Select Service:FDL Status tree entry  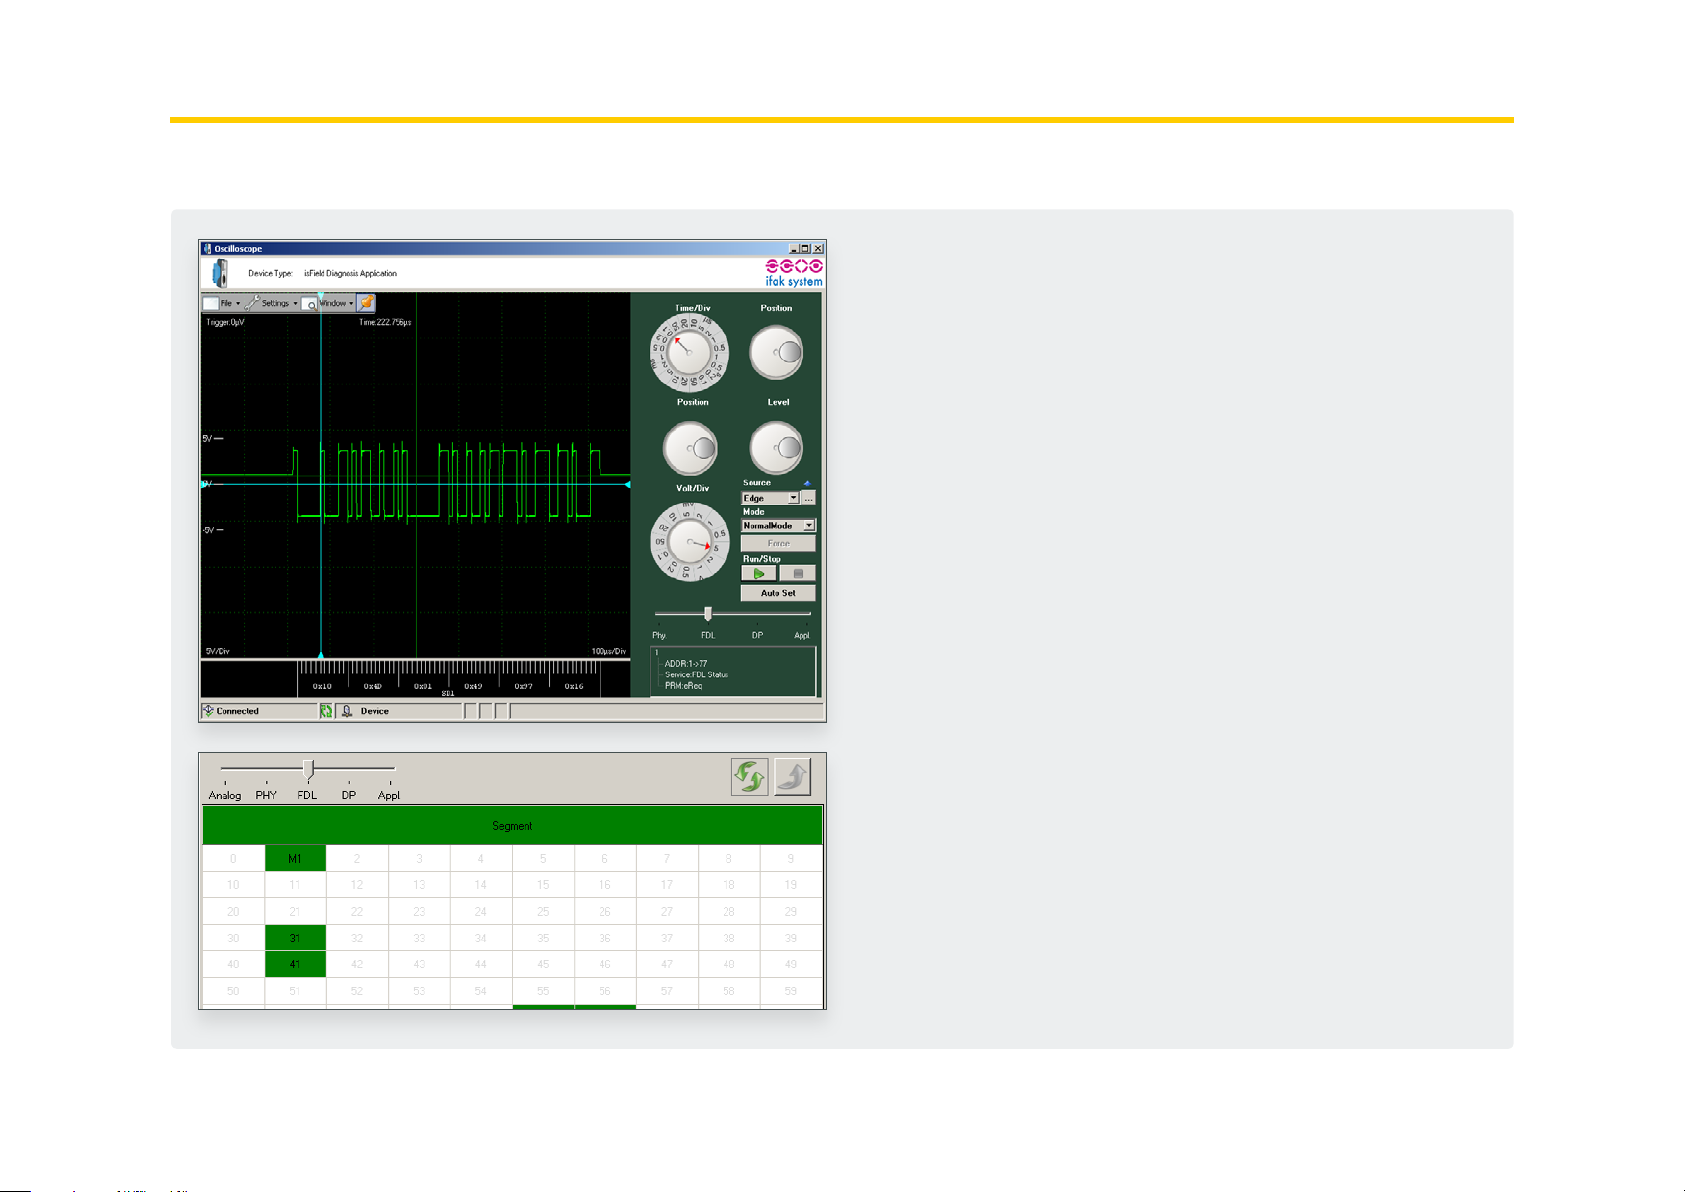point(696,674)
